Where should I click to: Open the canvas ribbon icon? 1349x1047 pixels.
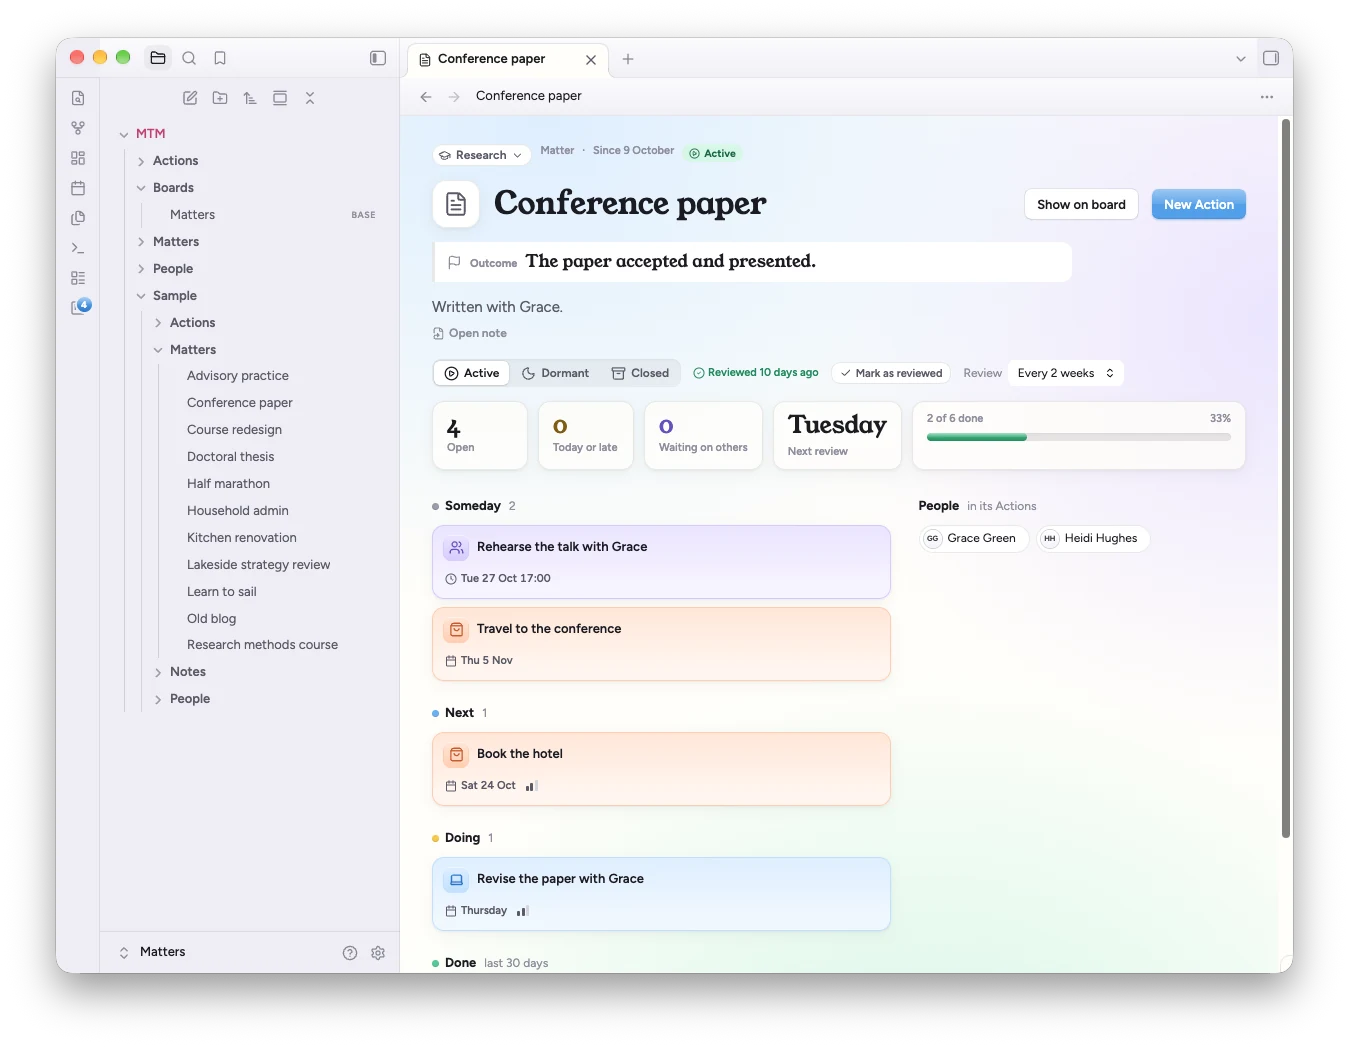(78, 158)
